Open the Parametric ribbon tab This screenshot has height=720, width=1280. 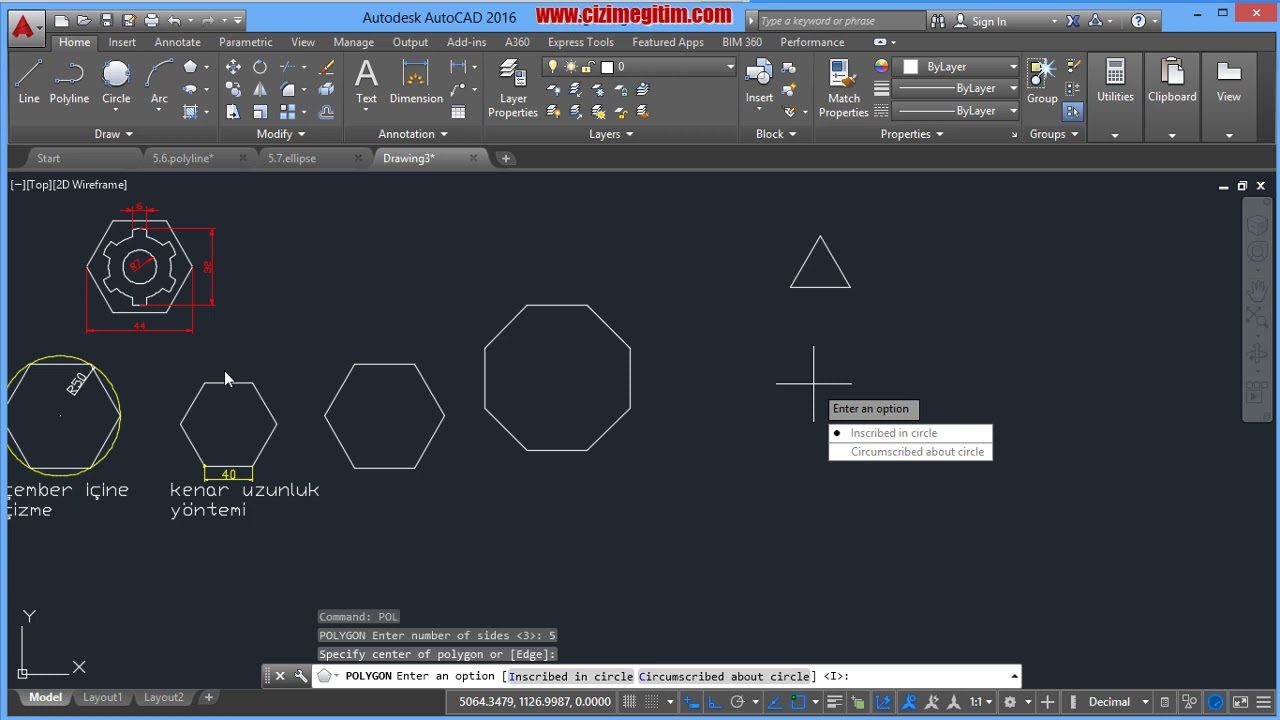(x=245, y=42)
